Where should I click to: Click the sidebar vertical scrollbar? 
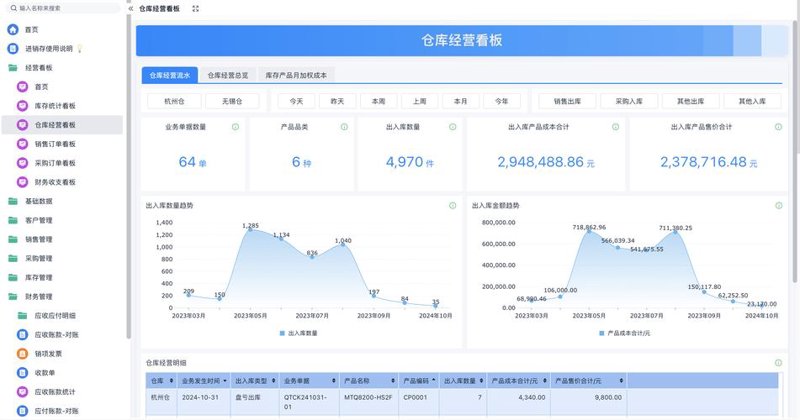128,176
